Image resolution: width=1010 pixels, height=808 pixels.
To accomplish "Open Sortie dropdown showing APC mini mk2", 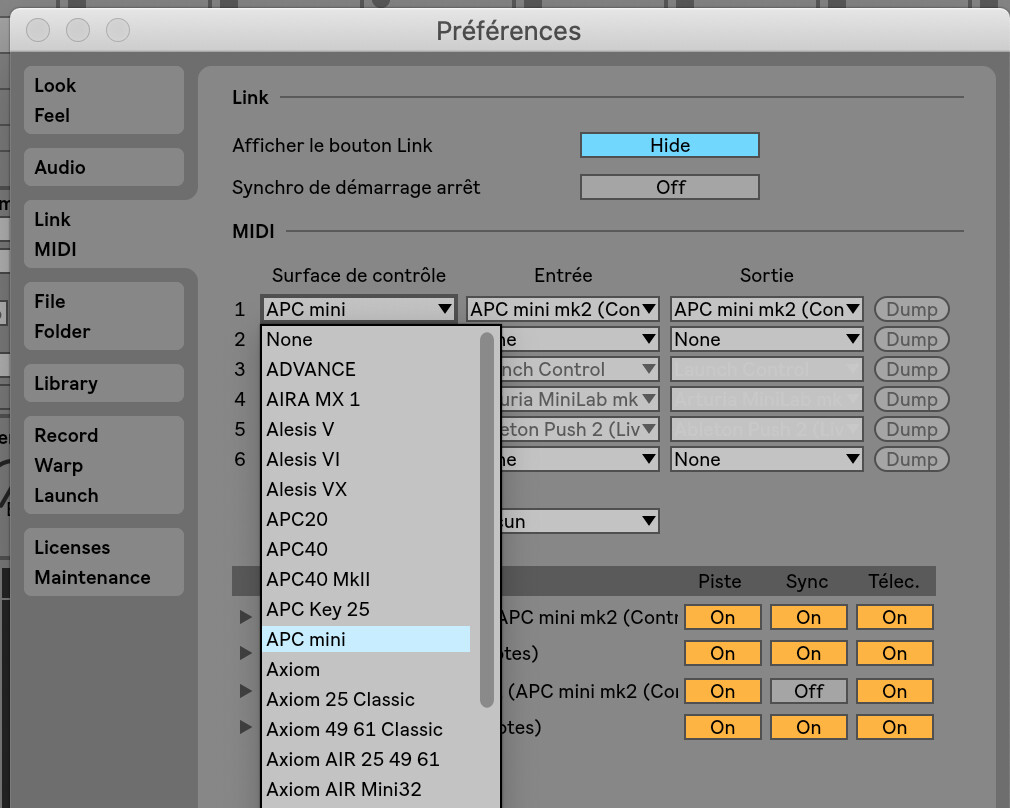I will tap(767, 309).
